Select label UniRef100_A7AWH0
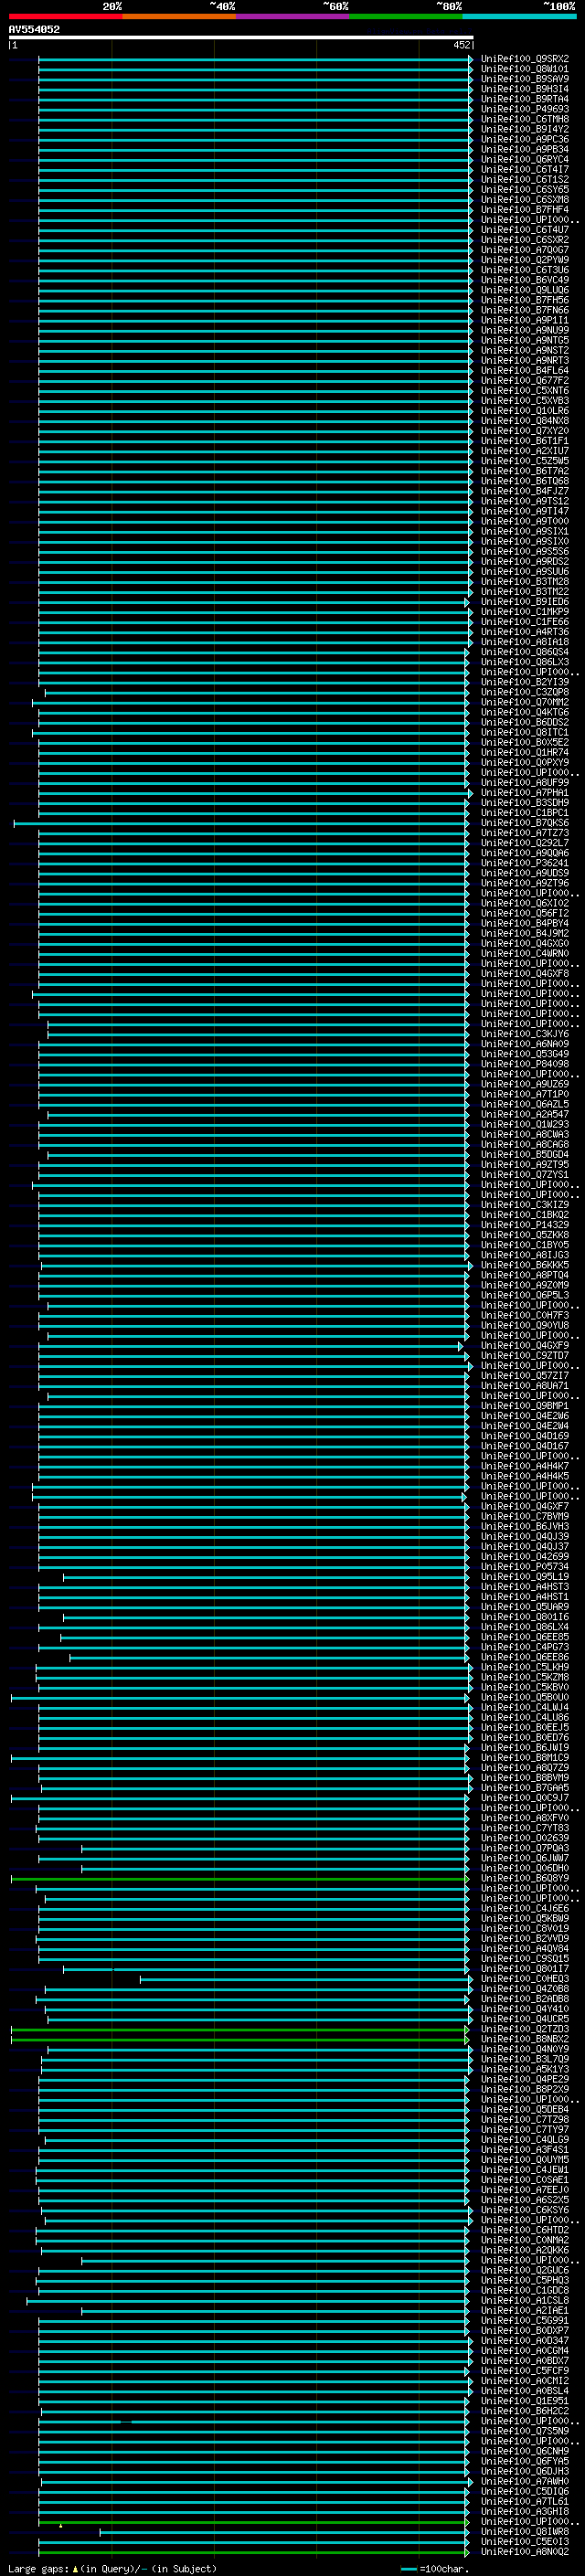585x2576 pixels. 525,2481
